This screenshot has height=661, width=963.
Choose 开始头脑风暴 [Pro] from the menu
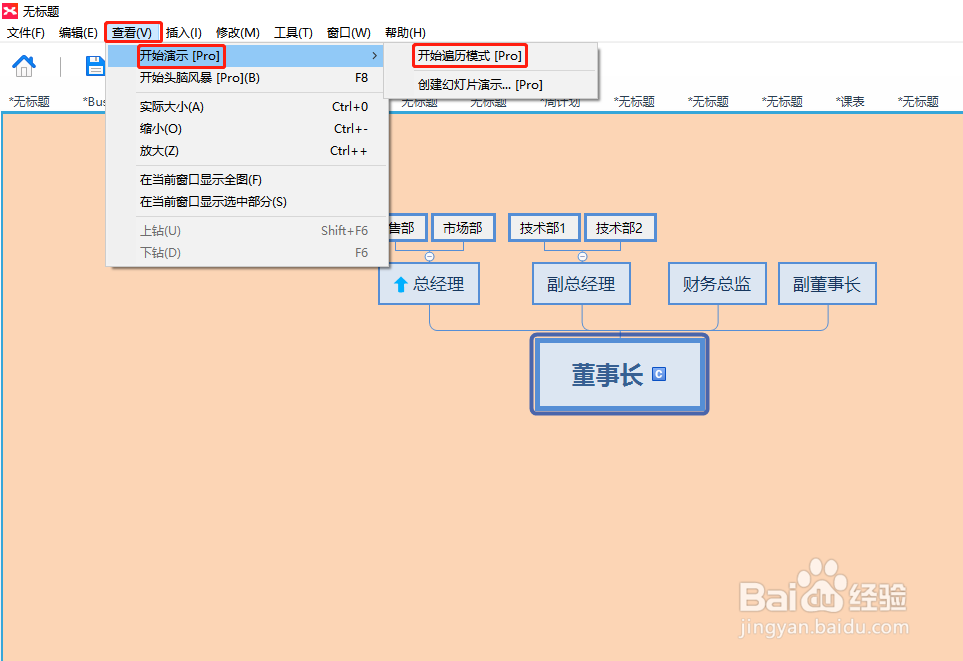(200, 80)
